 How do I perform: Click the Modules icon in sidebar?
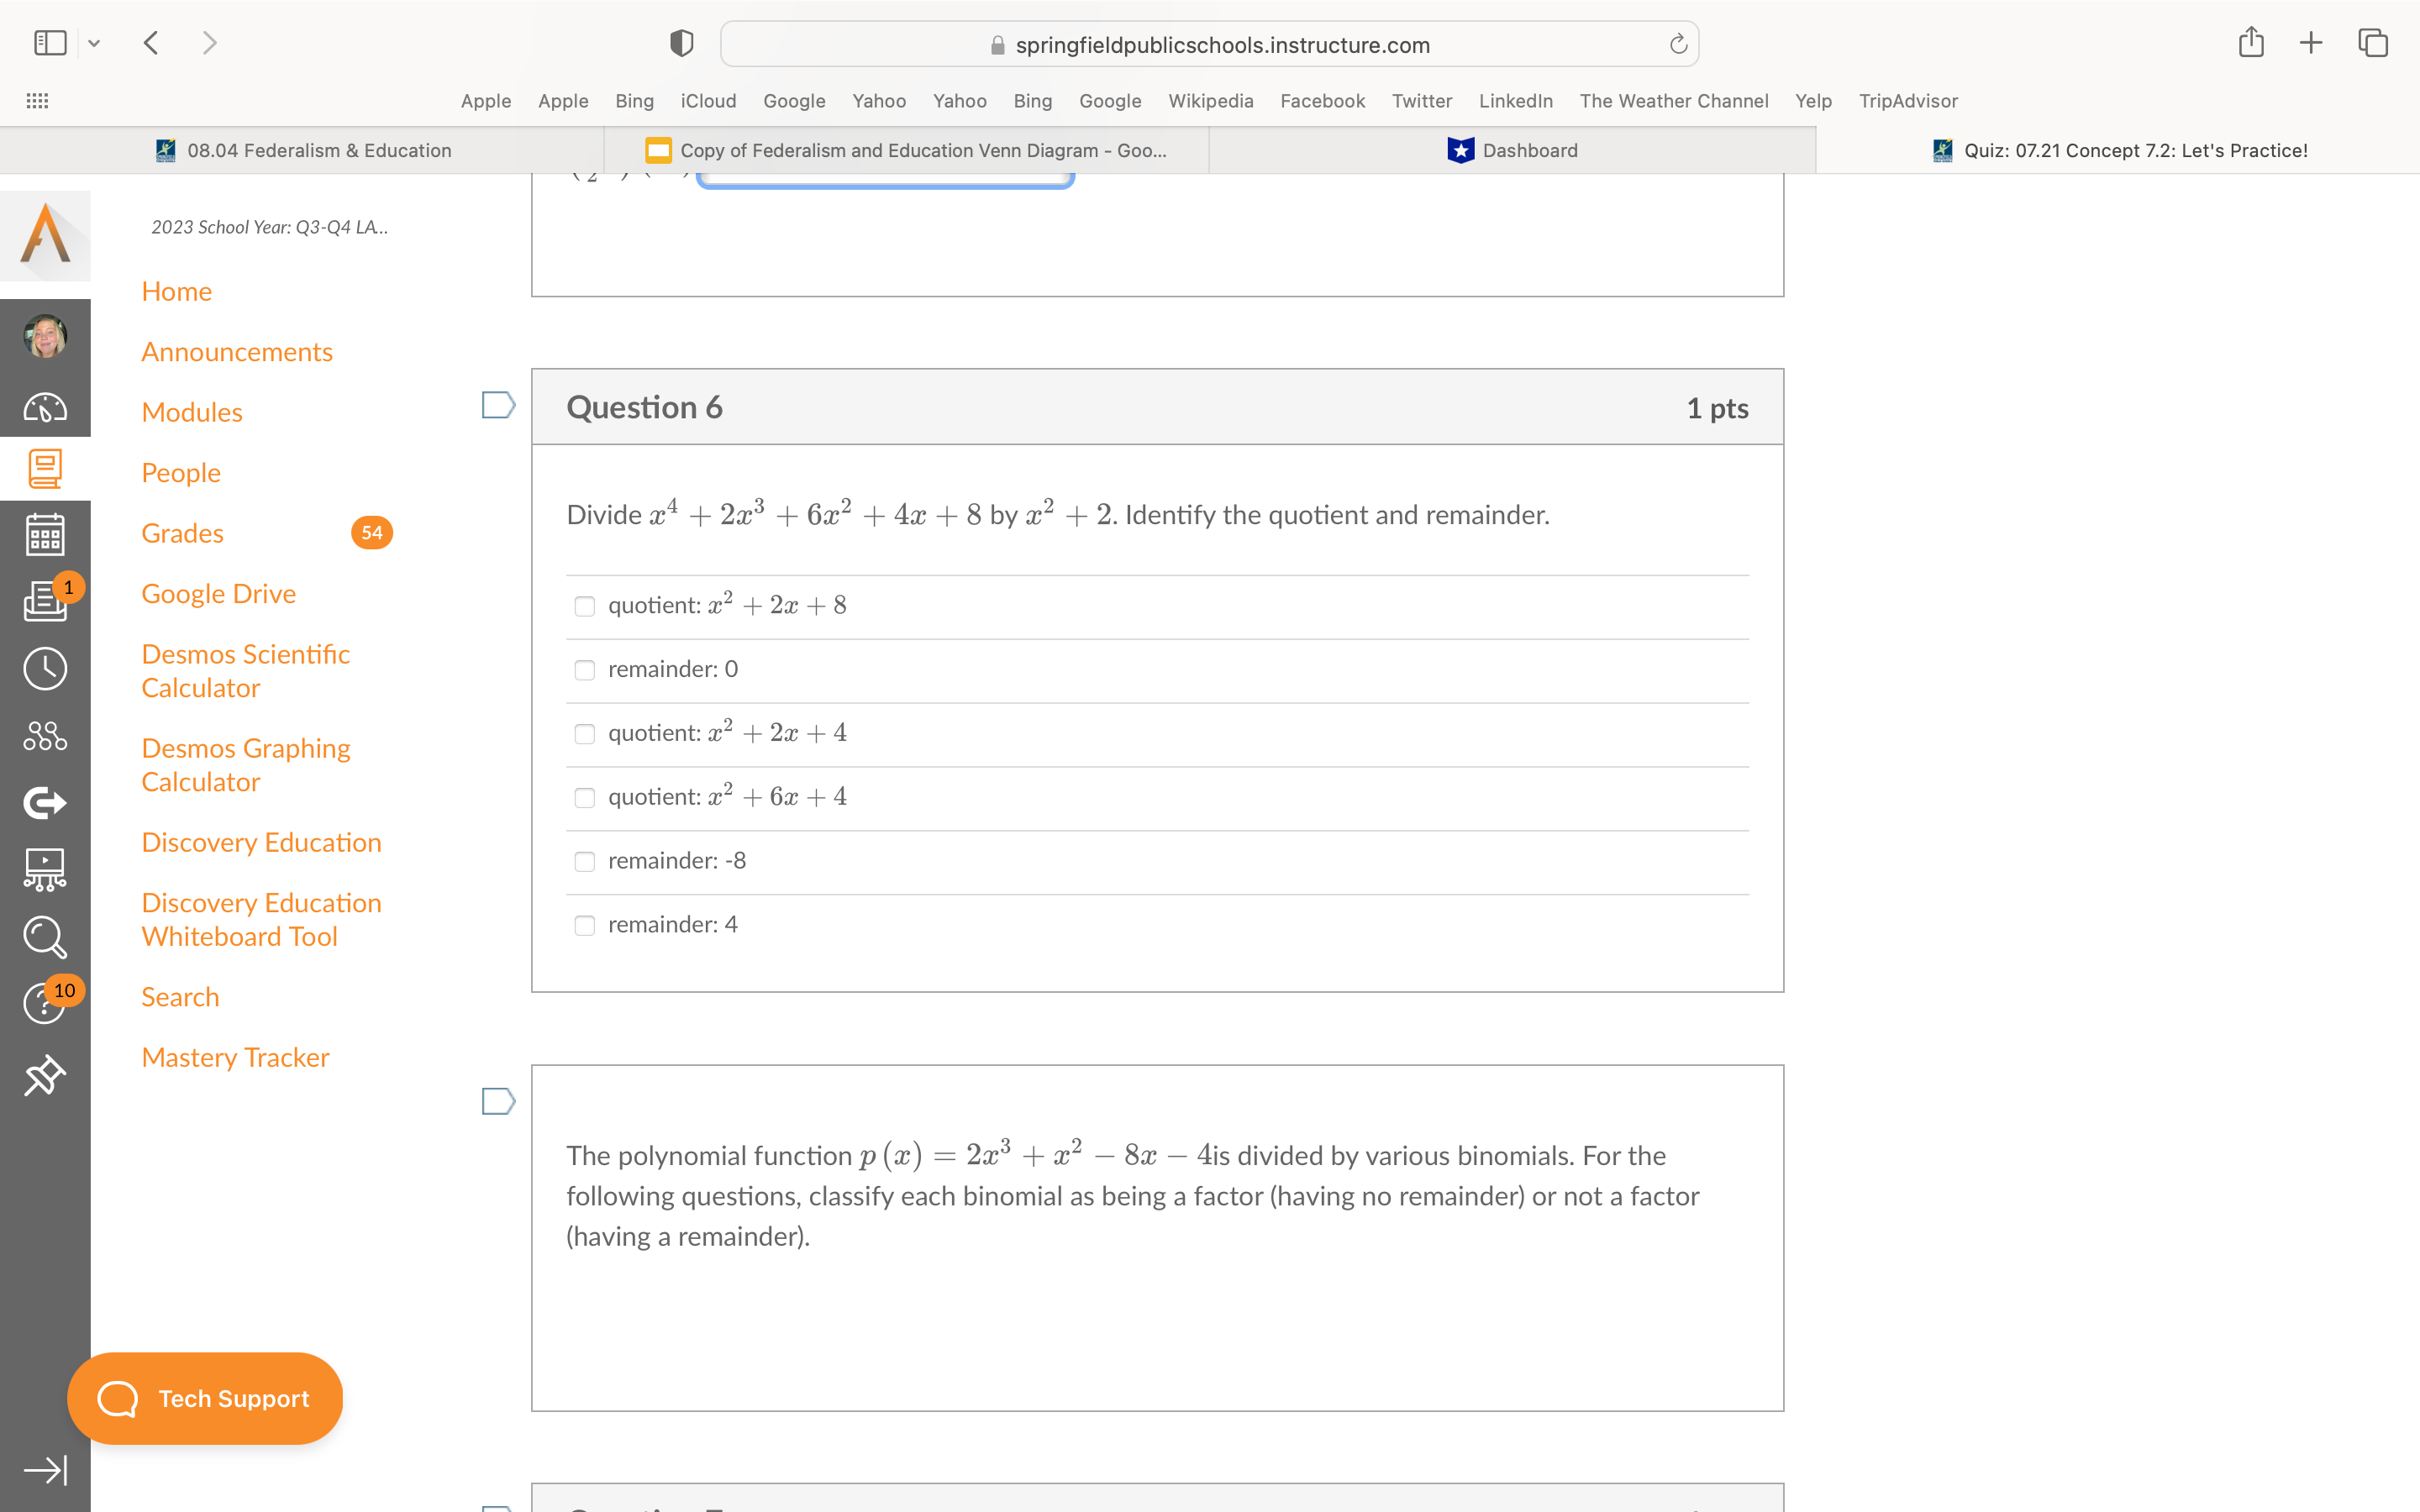point(45,467)
